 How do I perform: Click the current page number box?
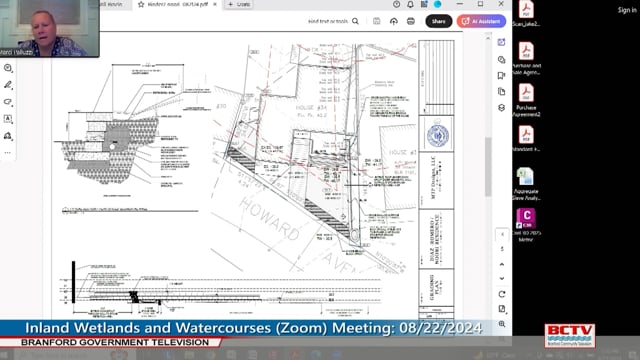click(x=502, y=235)
